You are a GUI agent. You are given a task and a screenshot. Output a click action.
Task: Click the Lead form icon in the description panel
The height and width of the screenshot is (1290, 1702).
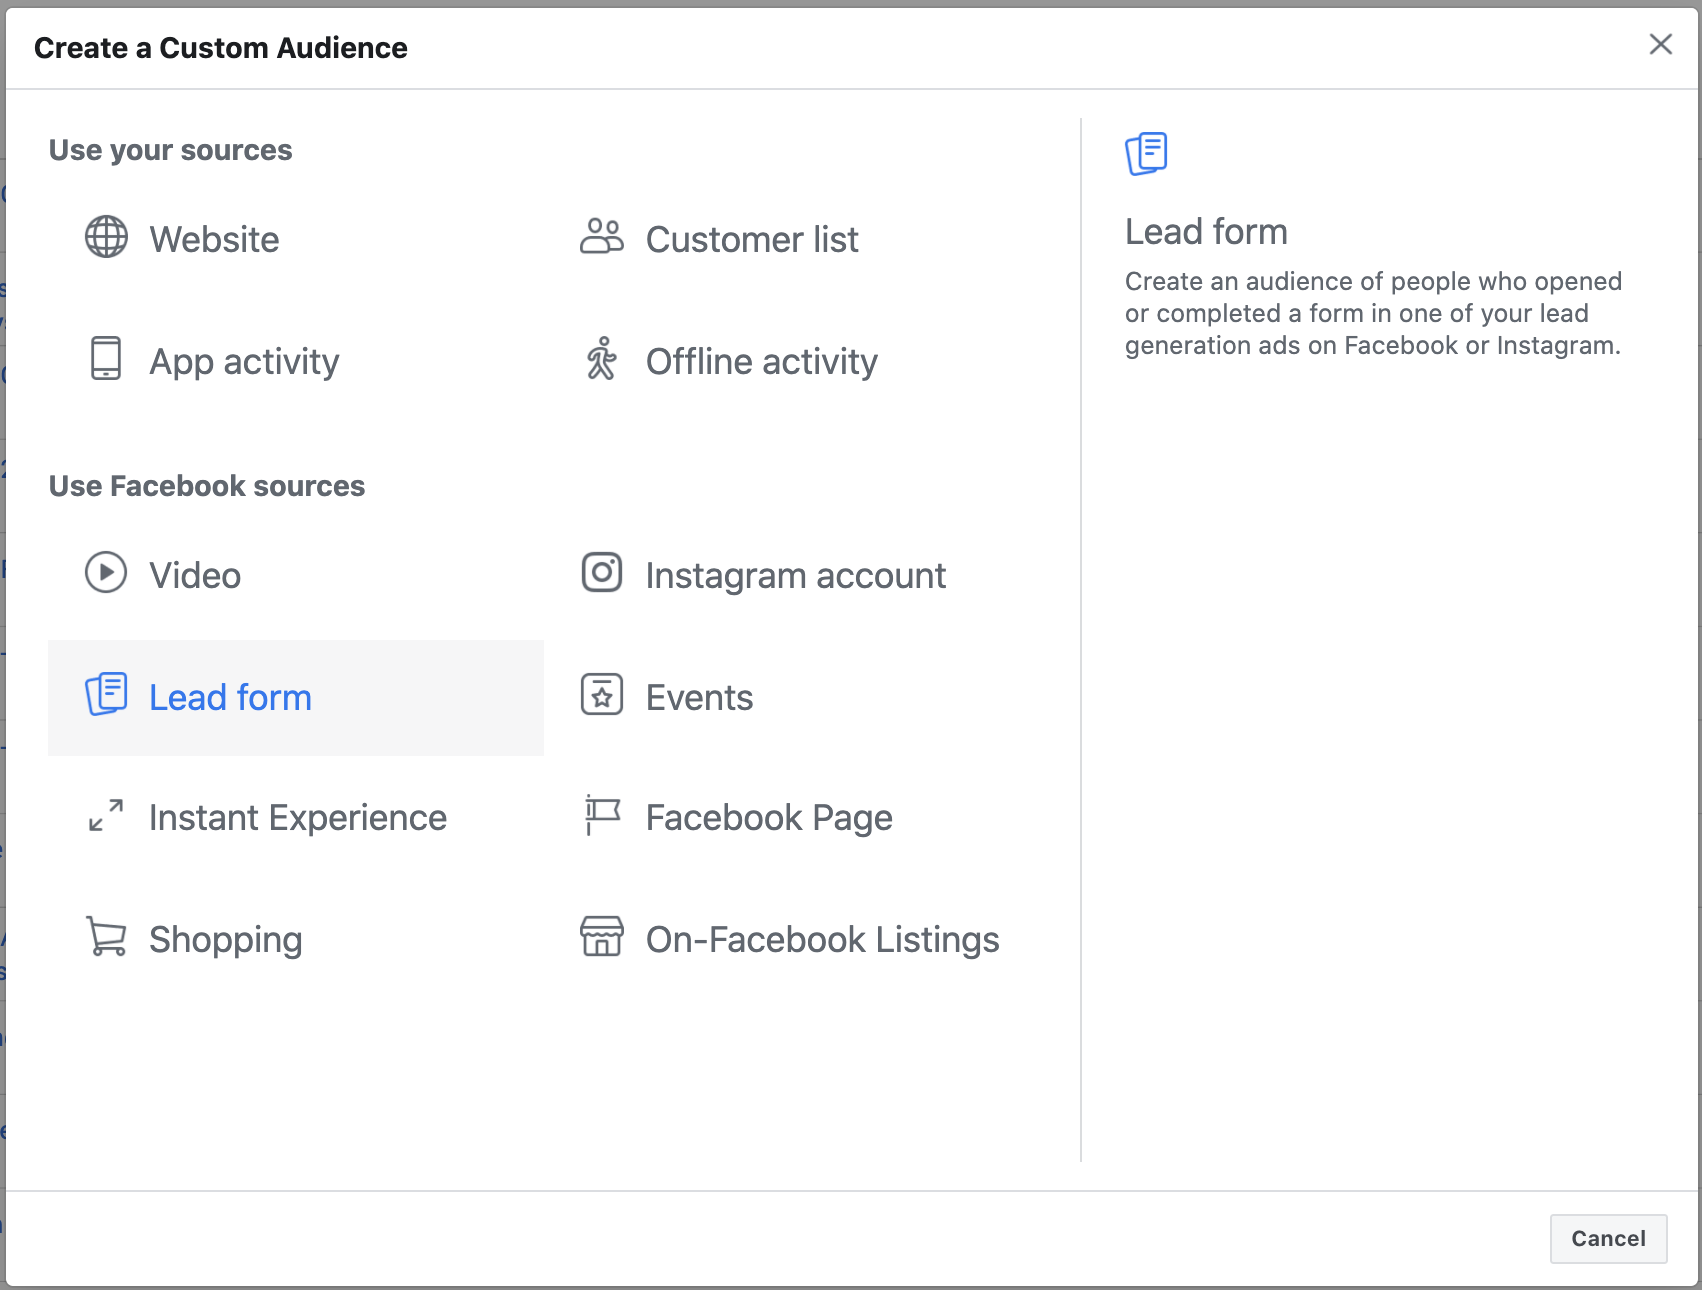click(1147, 154)
